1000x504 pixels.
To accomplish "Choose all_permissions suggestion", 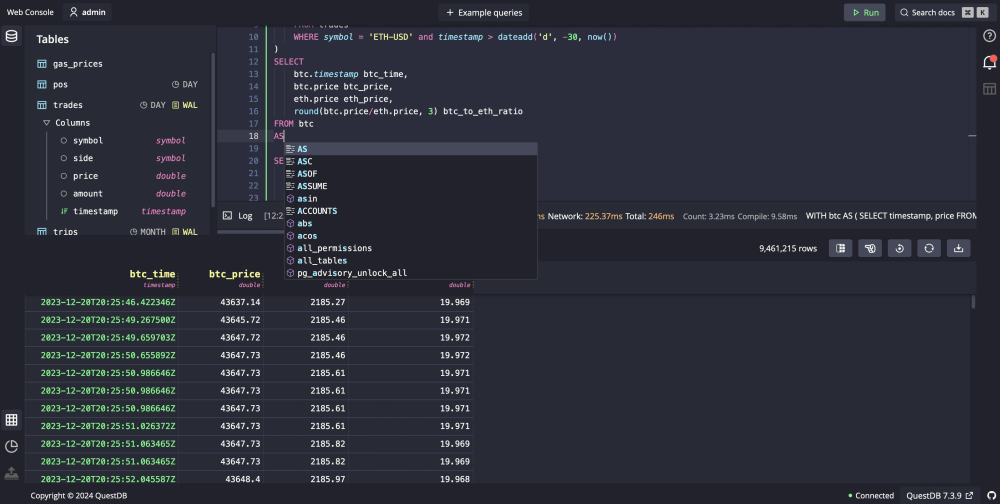I will tap(411, 248).
